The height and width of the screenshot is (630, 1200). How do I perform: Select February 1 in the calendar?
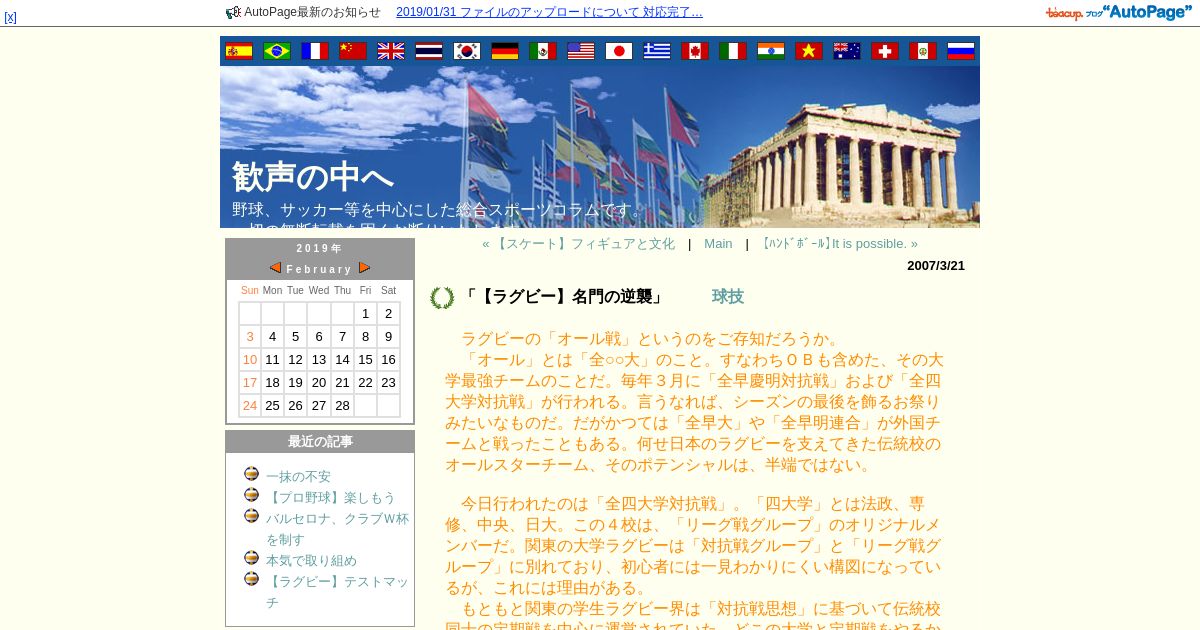pyautogui.click(x=365, y=314)
